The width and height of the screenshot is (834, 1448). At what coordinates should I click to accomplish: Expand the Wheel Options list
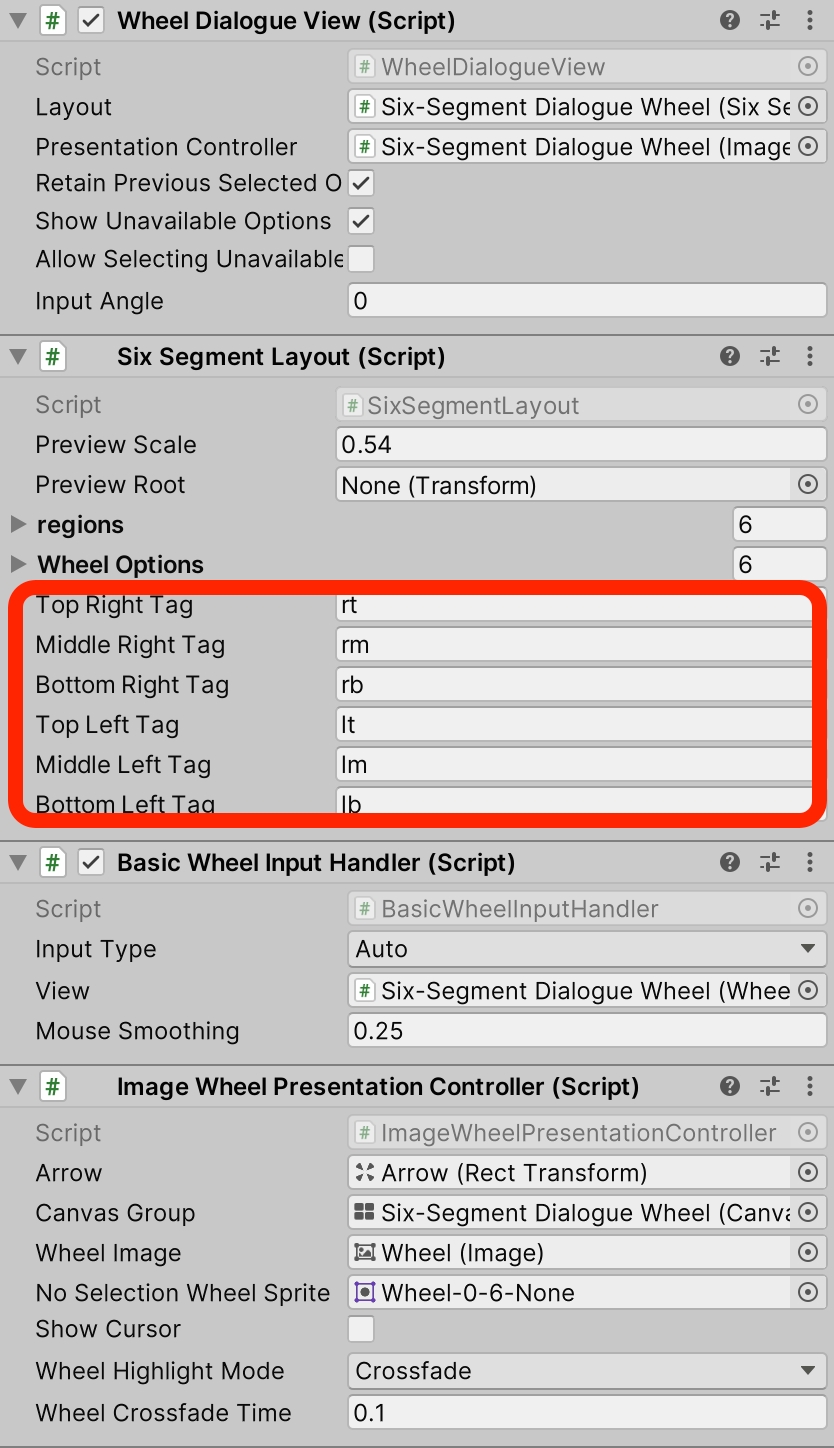(18, 565)
